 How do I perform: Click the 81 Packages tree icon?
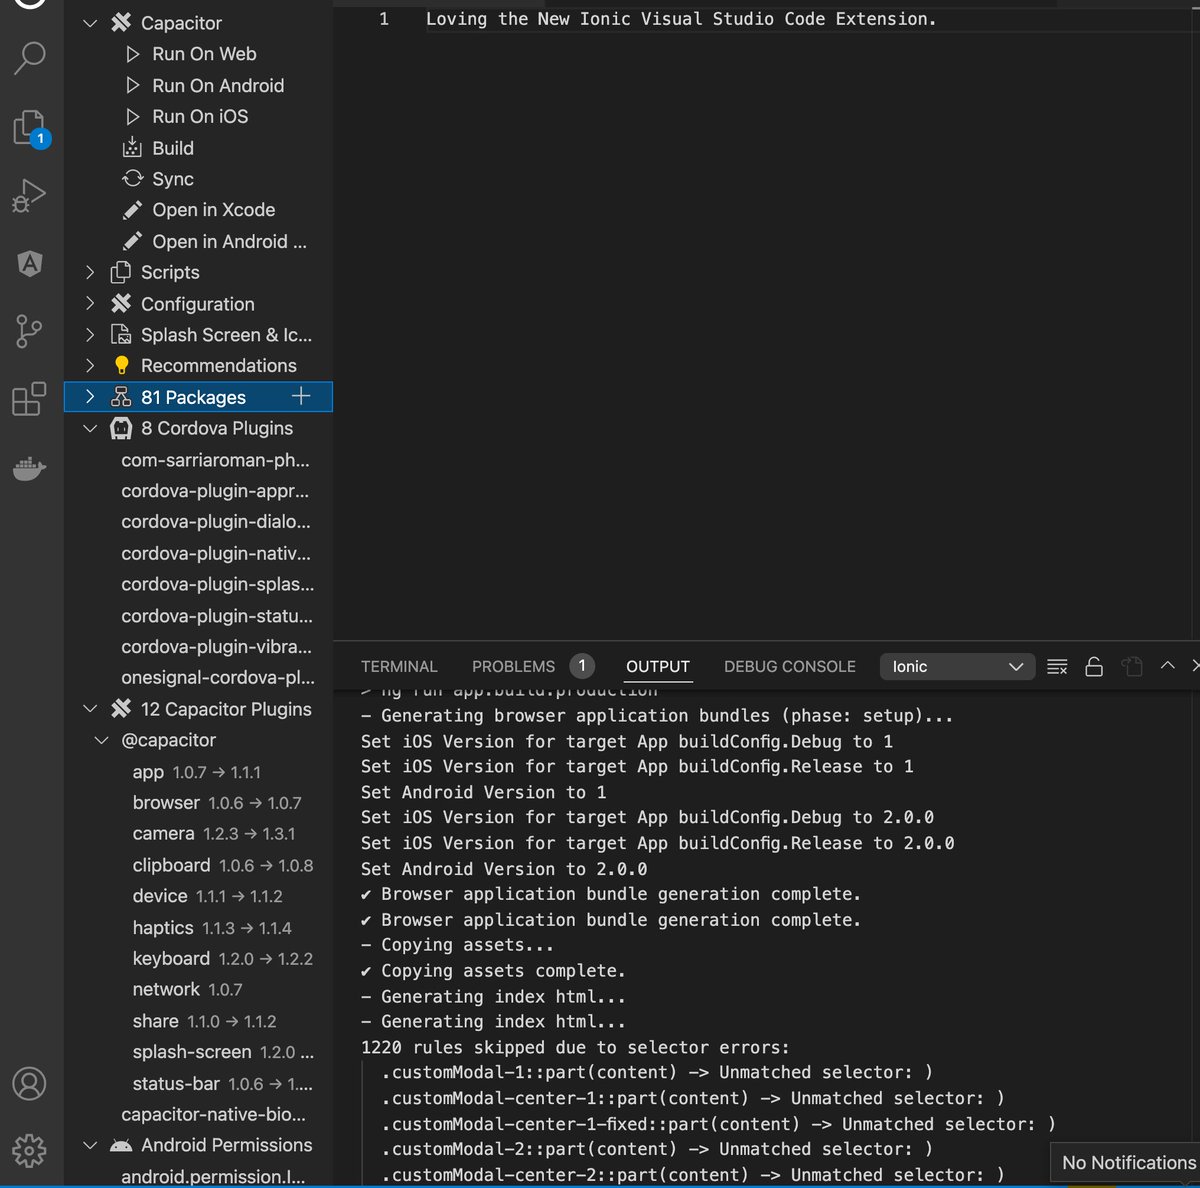(121, 397)
